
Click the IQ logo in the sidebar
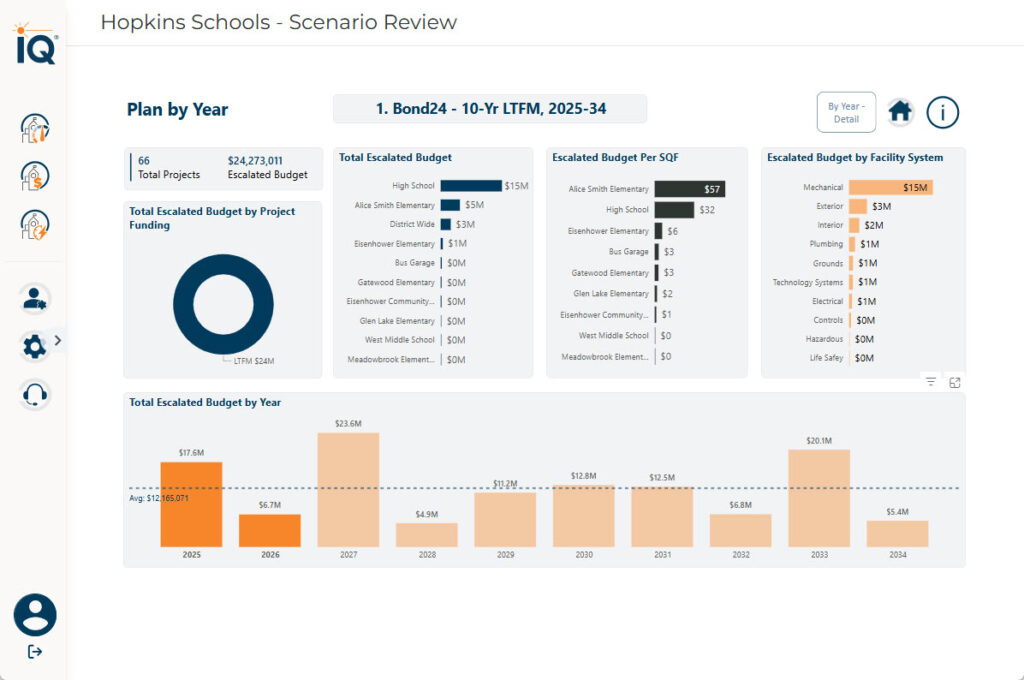click(35, 44)
